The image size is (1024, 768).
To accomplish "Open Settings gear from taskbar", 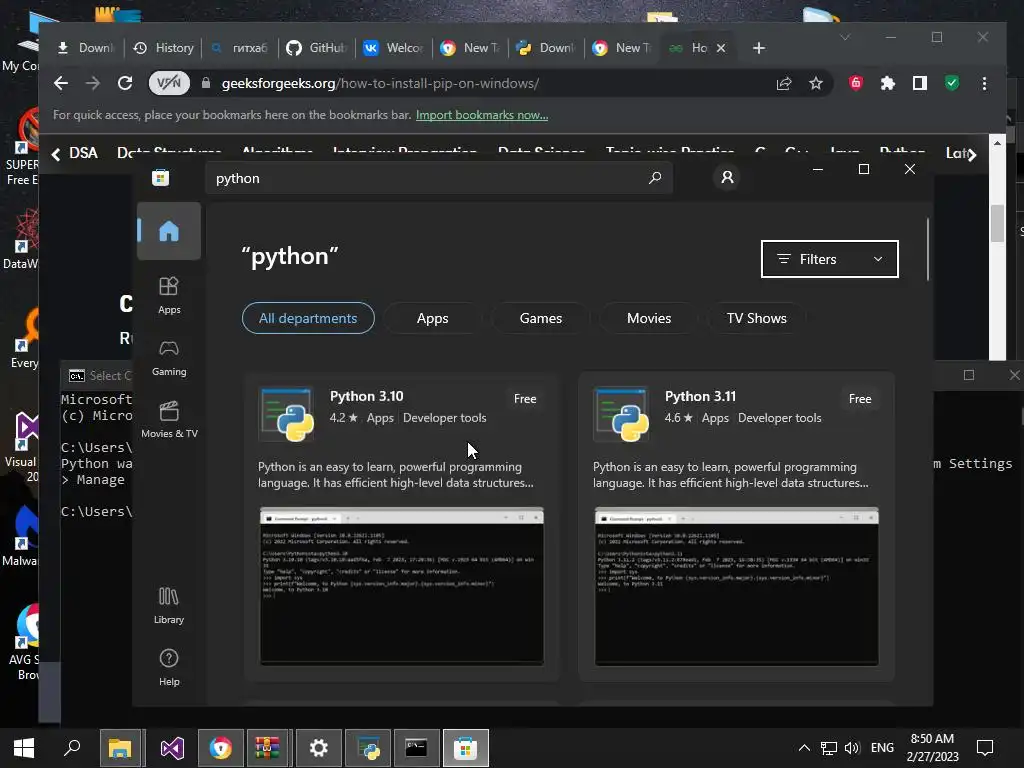I will (x=319, y=748).
